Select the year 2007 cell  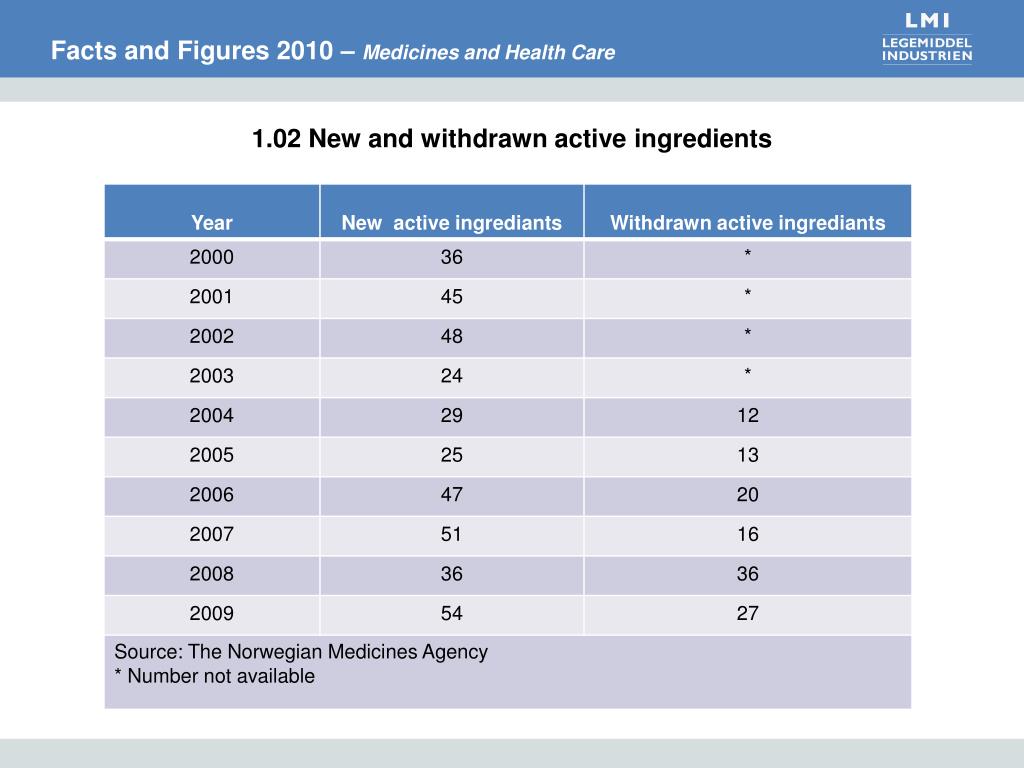[x=212, y=534]
